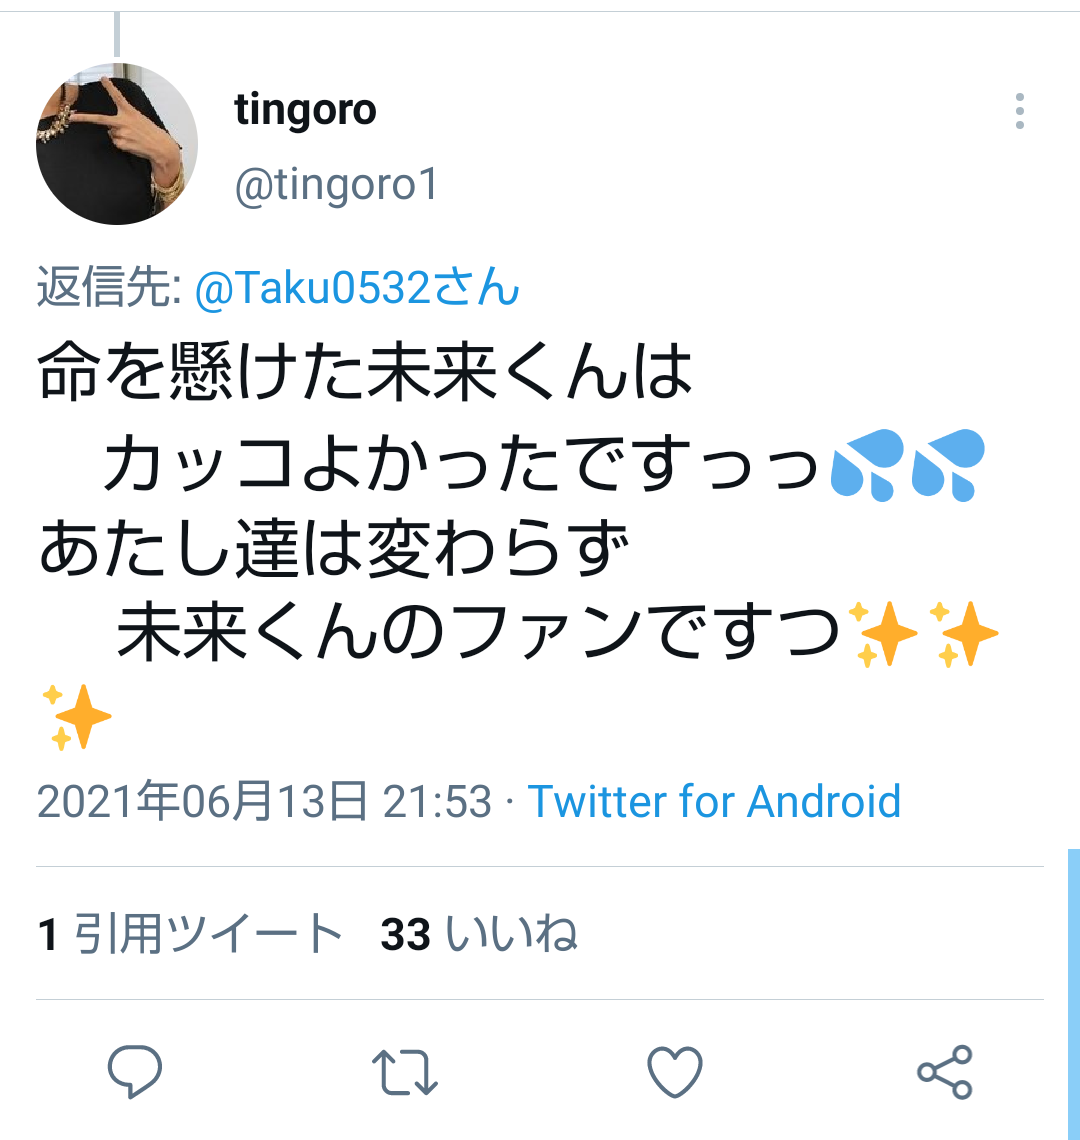Open the tingoro display name profile
The height and width of the screenshot is (1140, 1080).
(x=305, y=111)
